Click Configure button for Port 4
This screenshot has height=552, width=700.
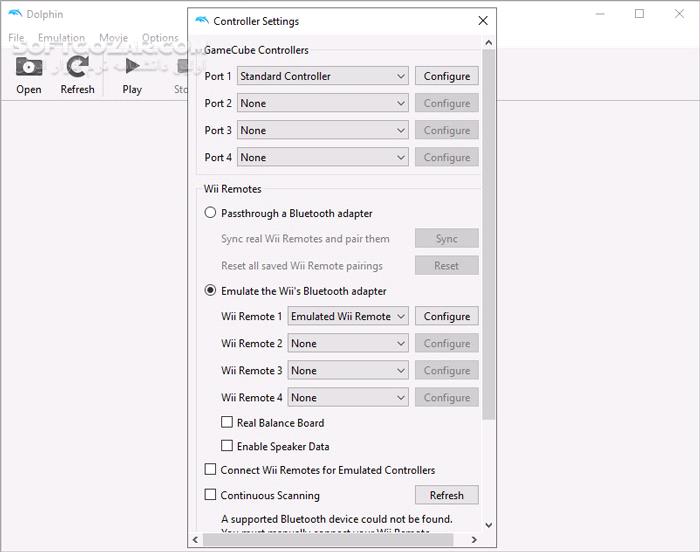[447, 157]
